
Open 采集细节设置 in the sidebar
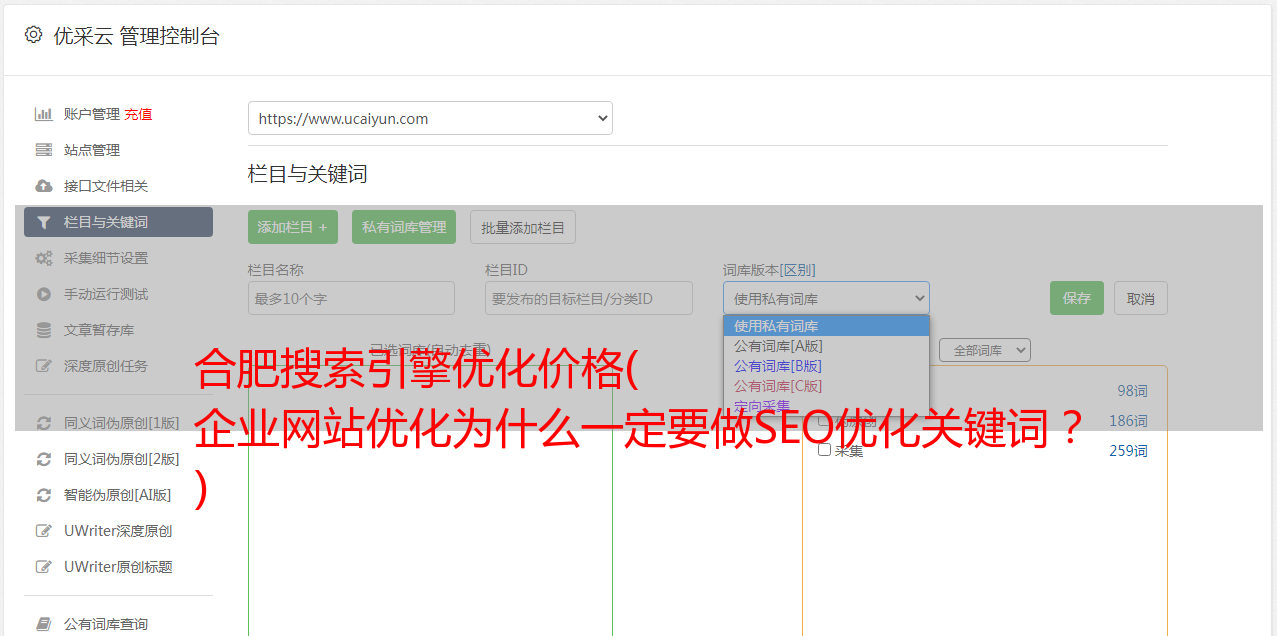tap(106, 258)
